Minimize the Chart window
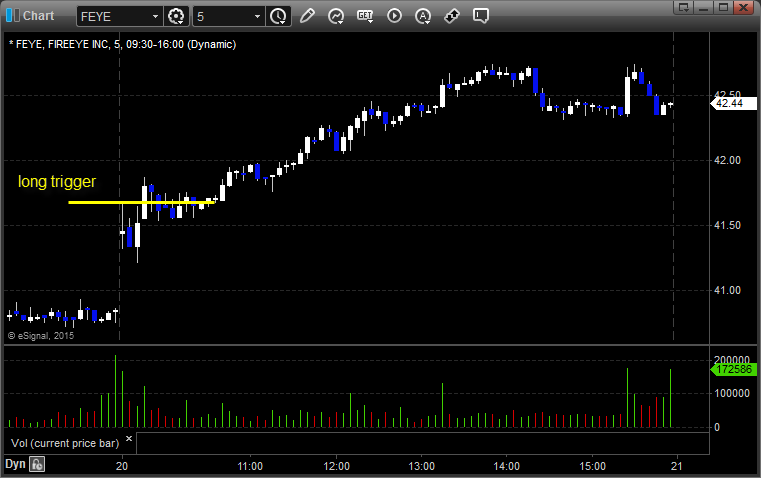The height and width of the screenshot is (478, 761). (x=704, y=7)
